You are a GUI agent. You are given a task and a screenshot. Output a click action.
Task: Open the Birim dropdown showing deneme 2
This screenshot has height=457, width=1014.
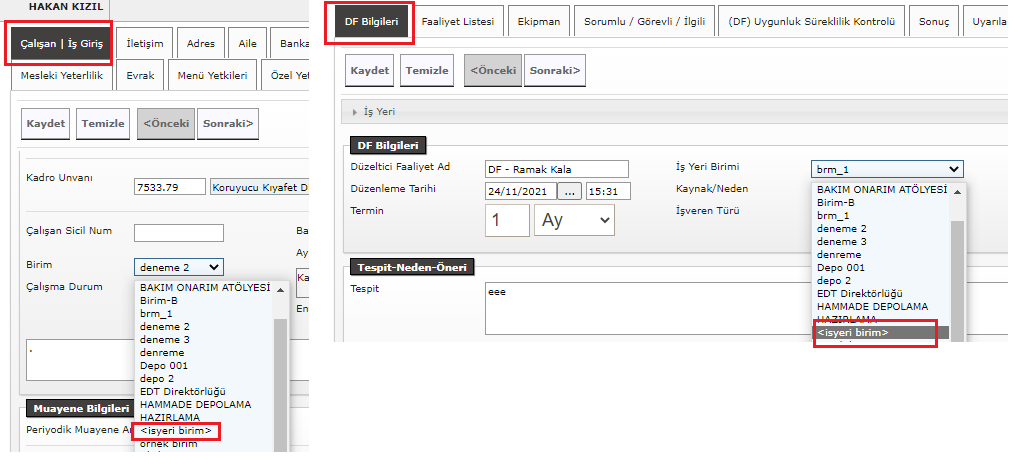point(179,267)
